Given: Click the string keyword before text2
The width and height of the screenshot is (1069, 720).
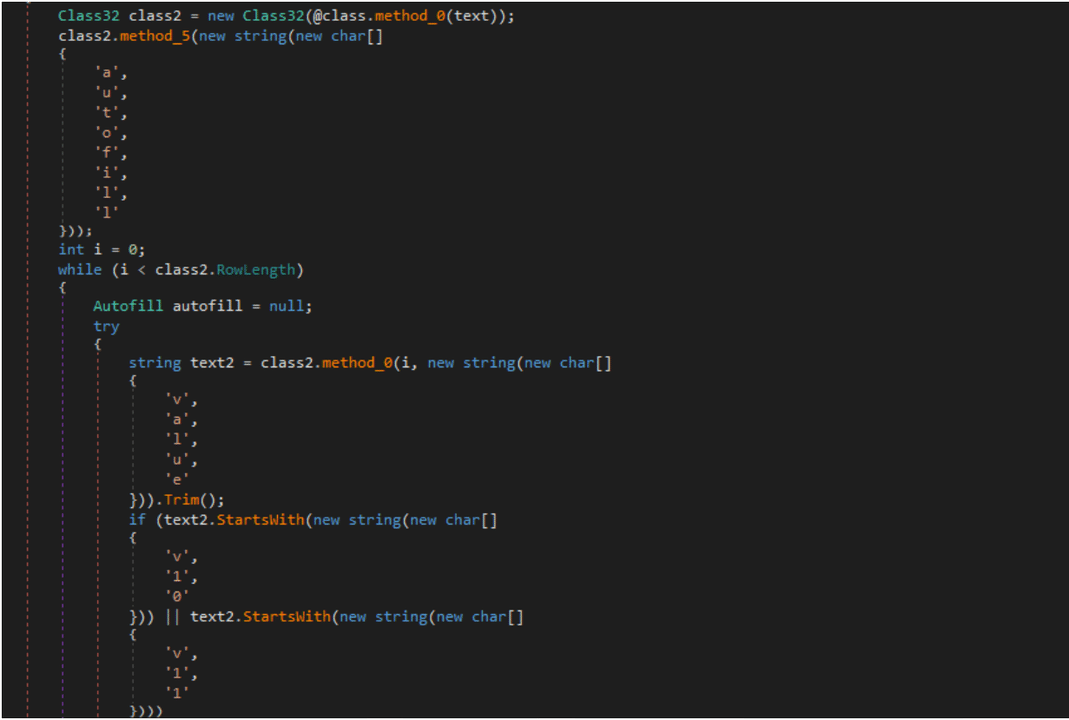Looking at the screenshot, I should coord(155,363).
